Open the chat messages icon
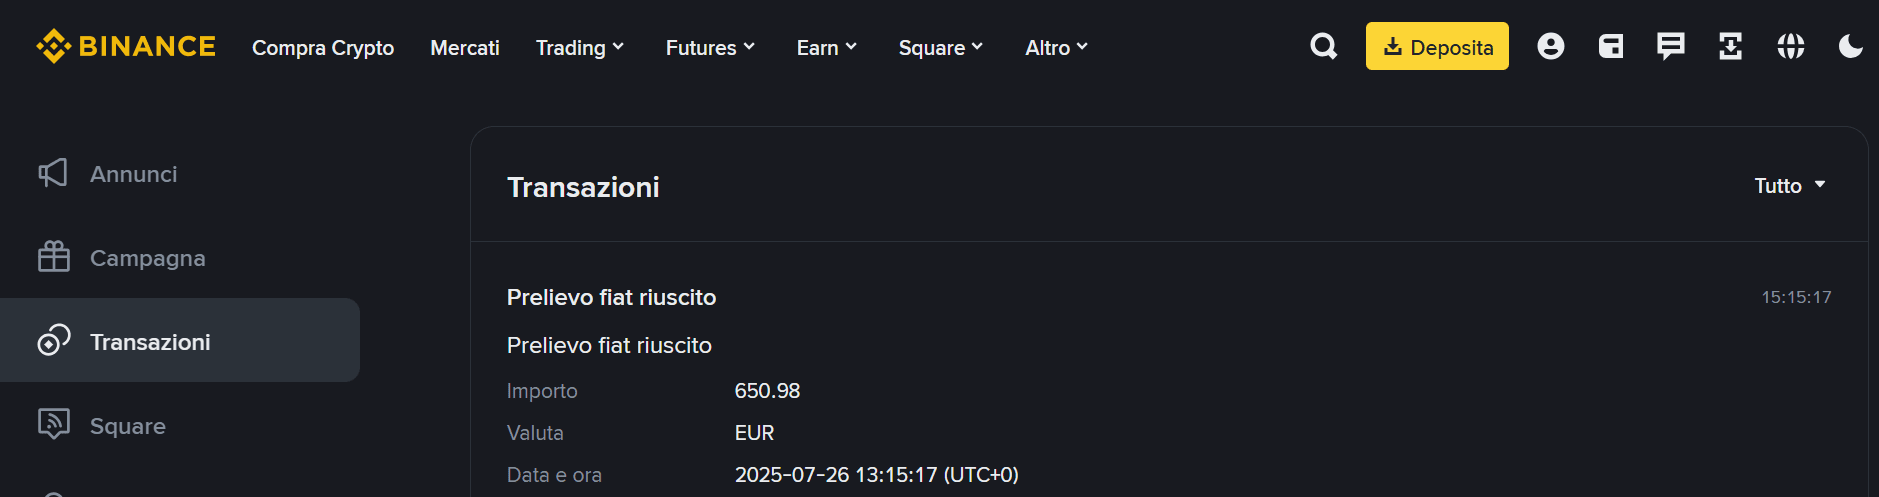 point(1670,46)
